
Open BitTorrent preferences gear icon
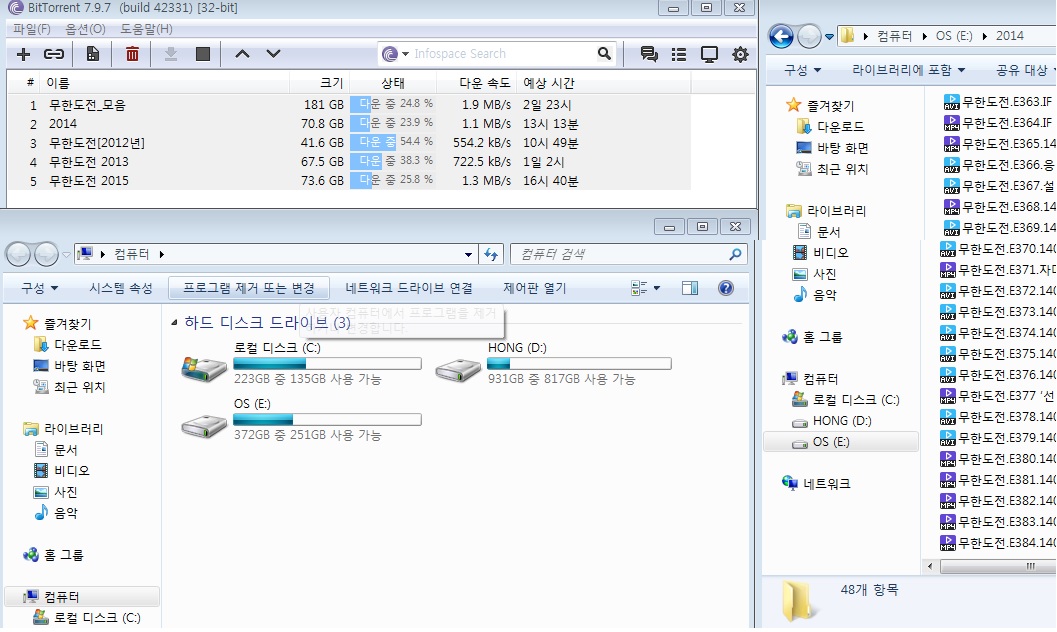pyautogui.click(x=740, y=55)
